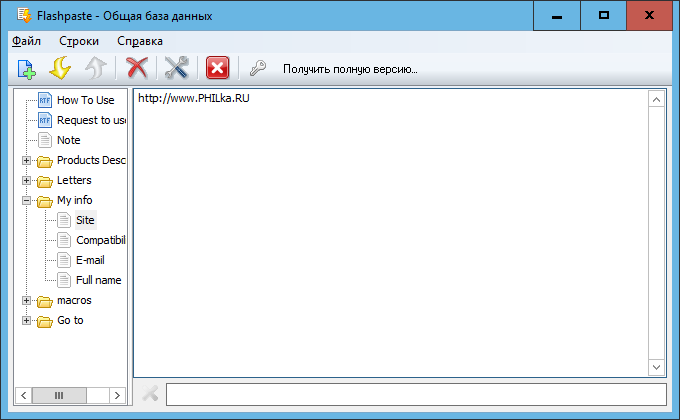Click the RTF icon next to Request to use
Image resolution: width=680 pixels, height=420 pixels.
[45, 120]
